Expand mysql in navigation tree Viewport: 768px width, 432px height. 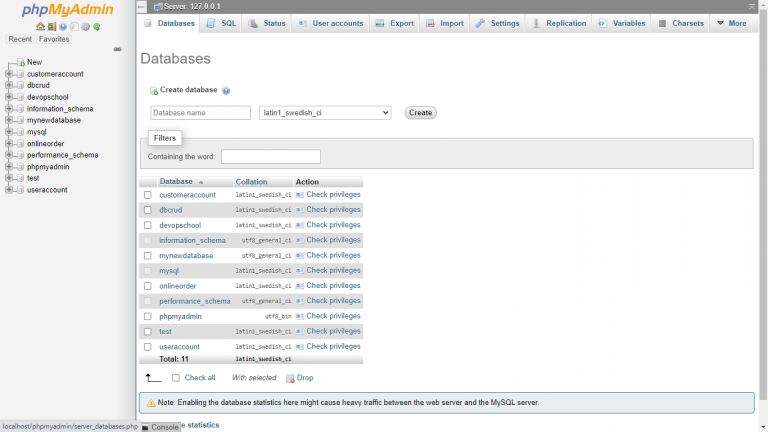click(9, 132)
